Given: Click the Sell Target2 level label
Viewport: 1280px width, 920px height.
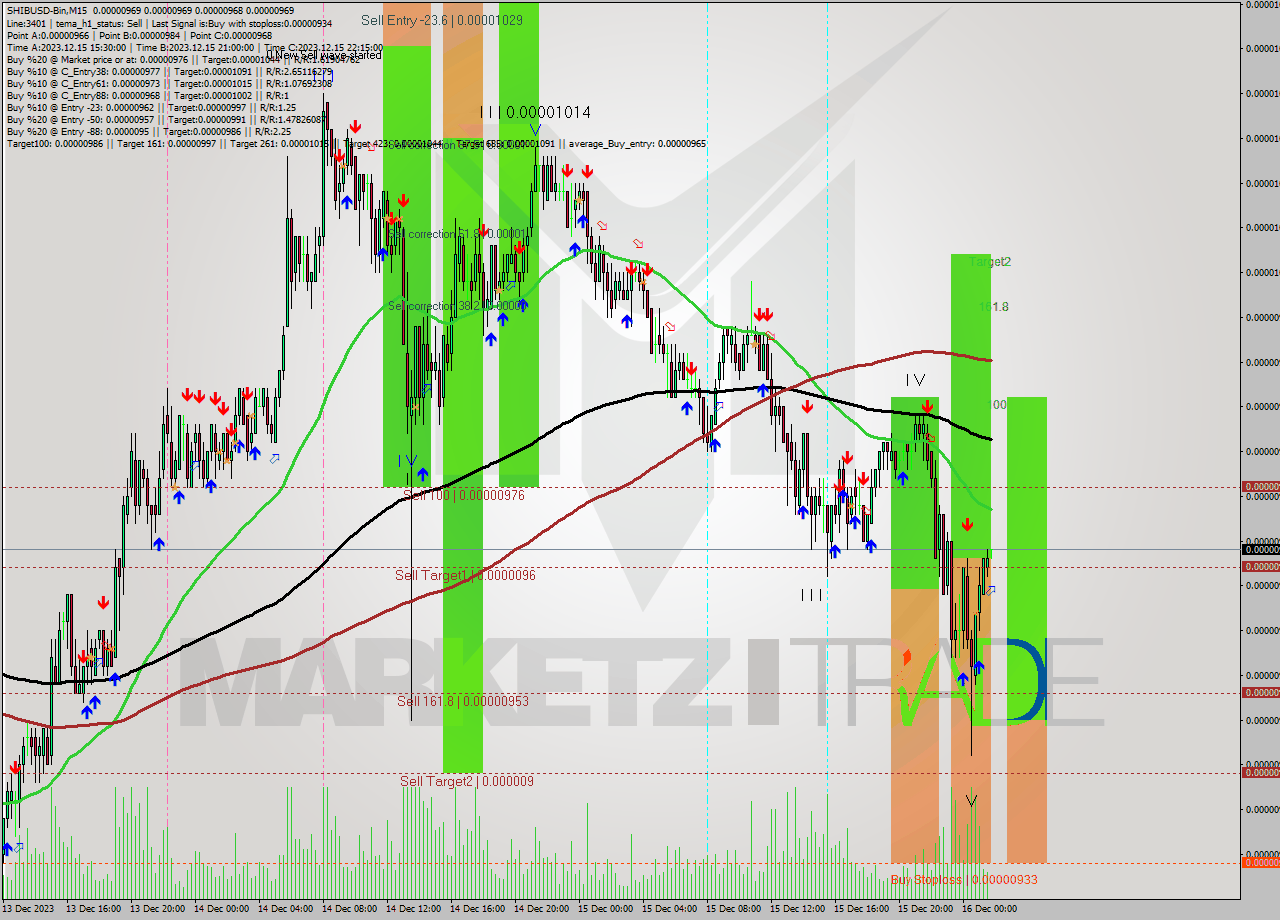Looking at the screenshot, I should (467, 781).
